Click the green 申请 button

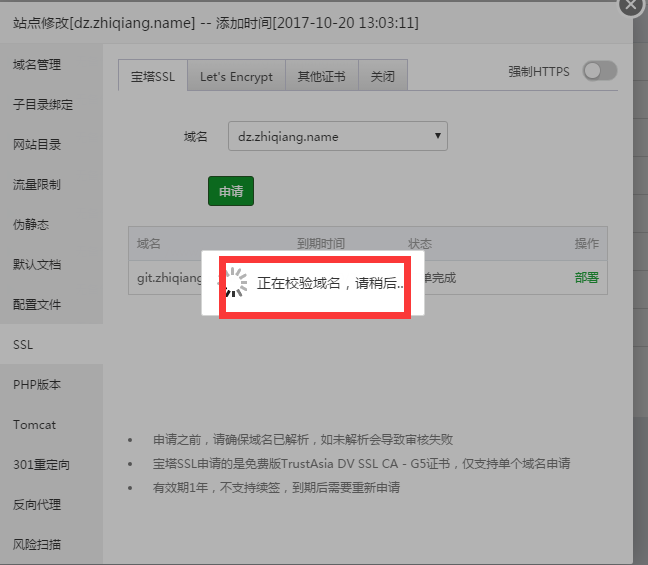pyautogui.click(x=231, y=191)
